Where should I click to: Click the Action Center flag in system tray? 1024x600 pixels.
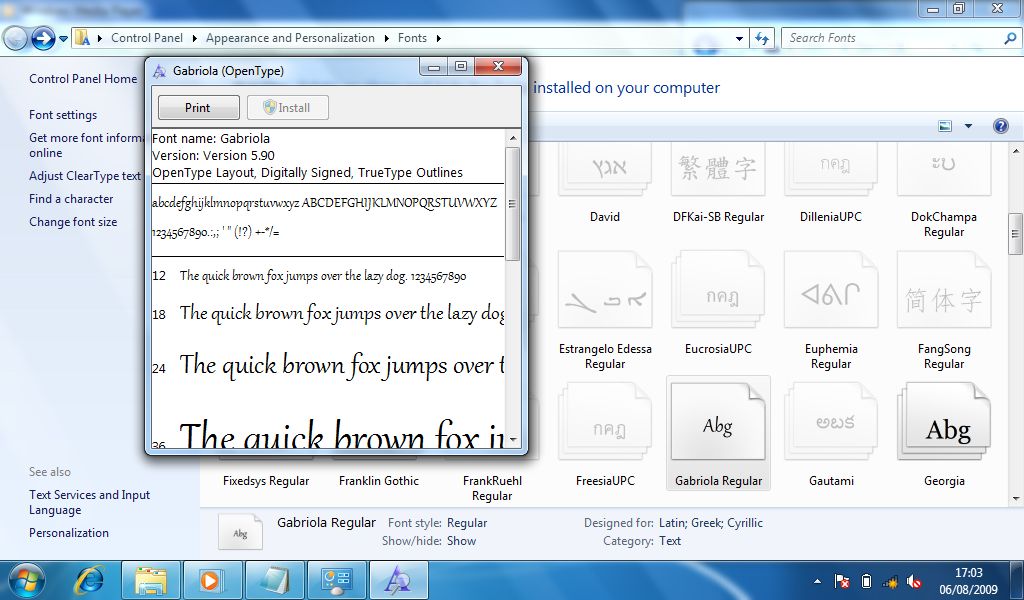coord(842,581)
